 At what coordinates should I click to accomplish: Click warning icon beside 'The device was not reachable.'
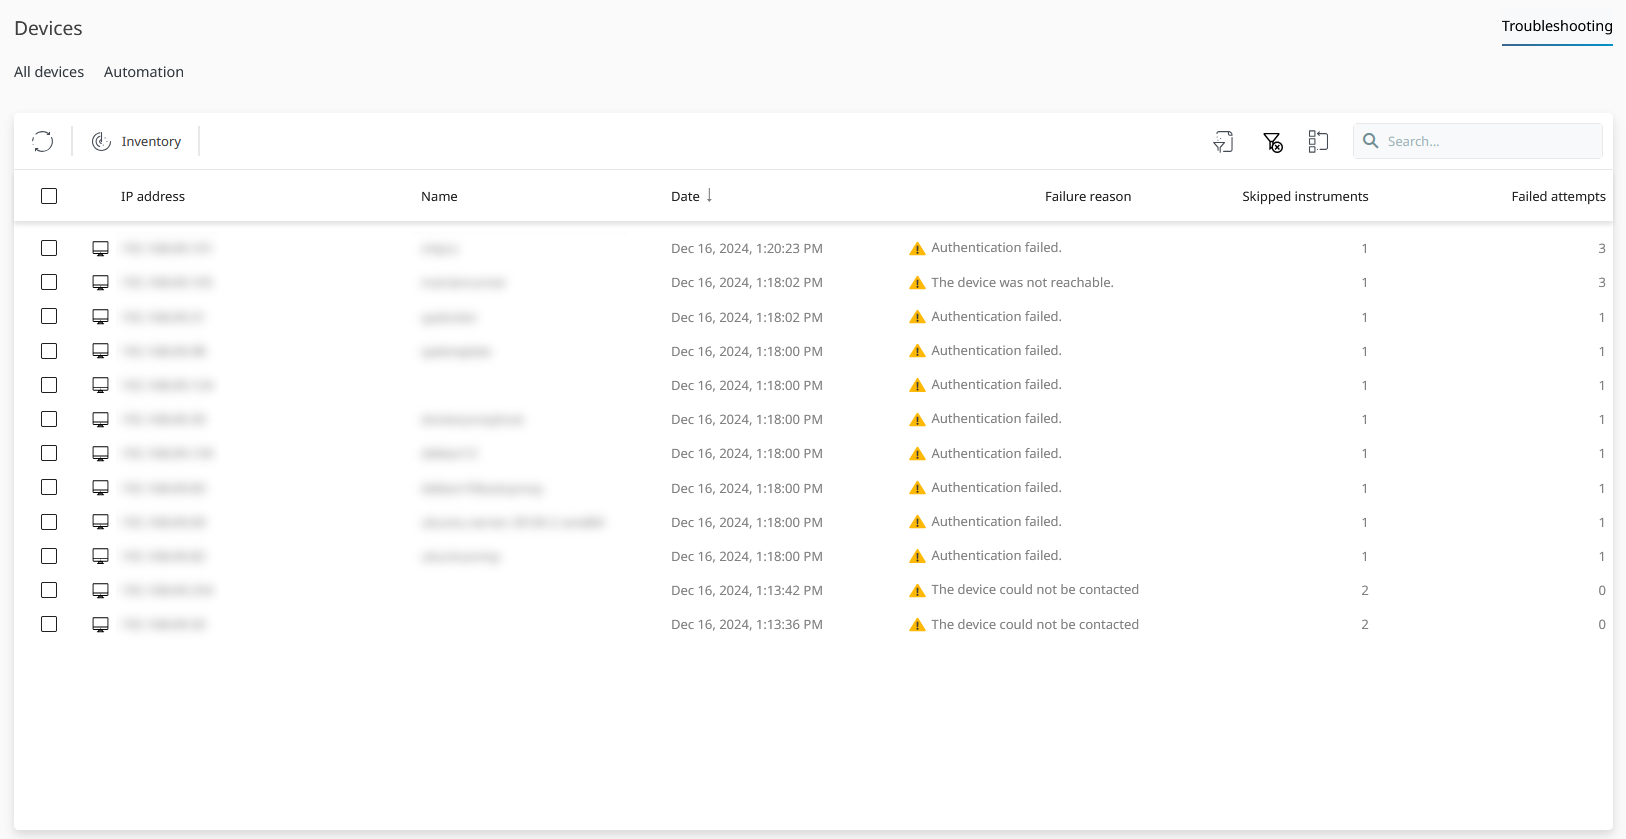point(917,283)
